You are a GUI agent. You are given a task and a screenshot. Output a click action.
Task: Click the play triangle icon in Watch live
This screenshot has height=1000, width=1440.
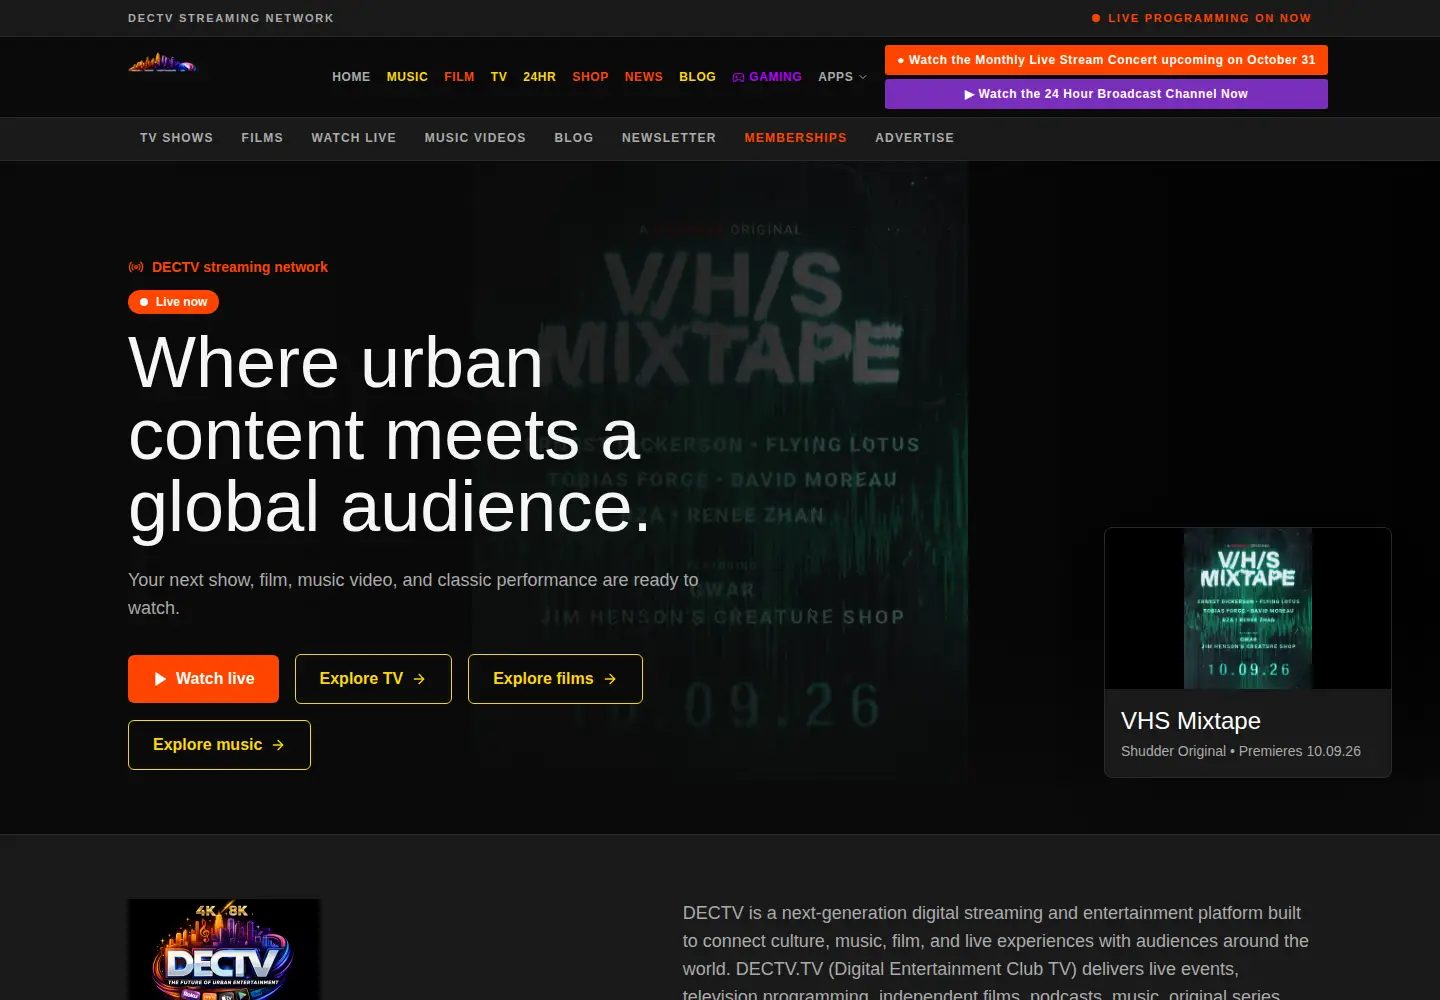click(x=160, y=679)
